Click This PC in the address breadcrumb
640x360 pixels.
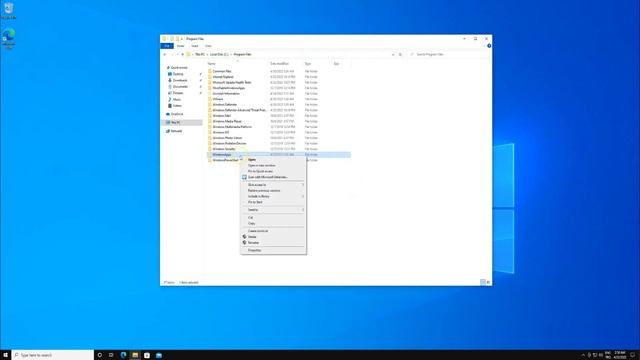point(200,54)
